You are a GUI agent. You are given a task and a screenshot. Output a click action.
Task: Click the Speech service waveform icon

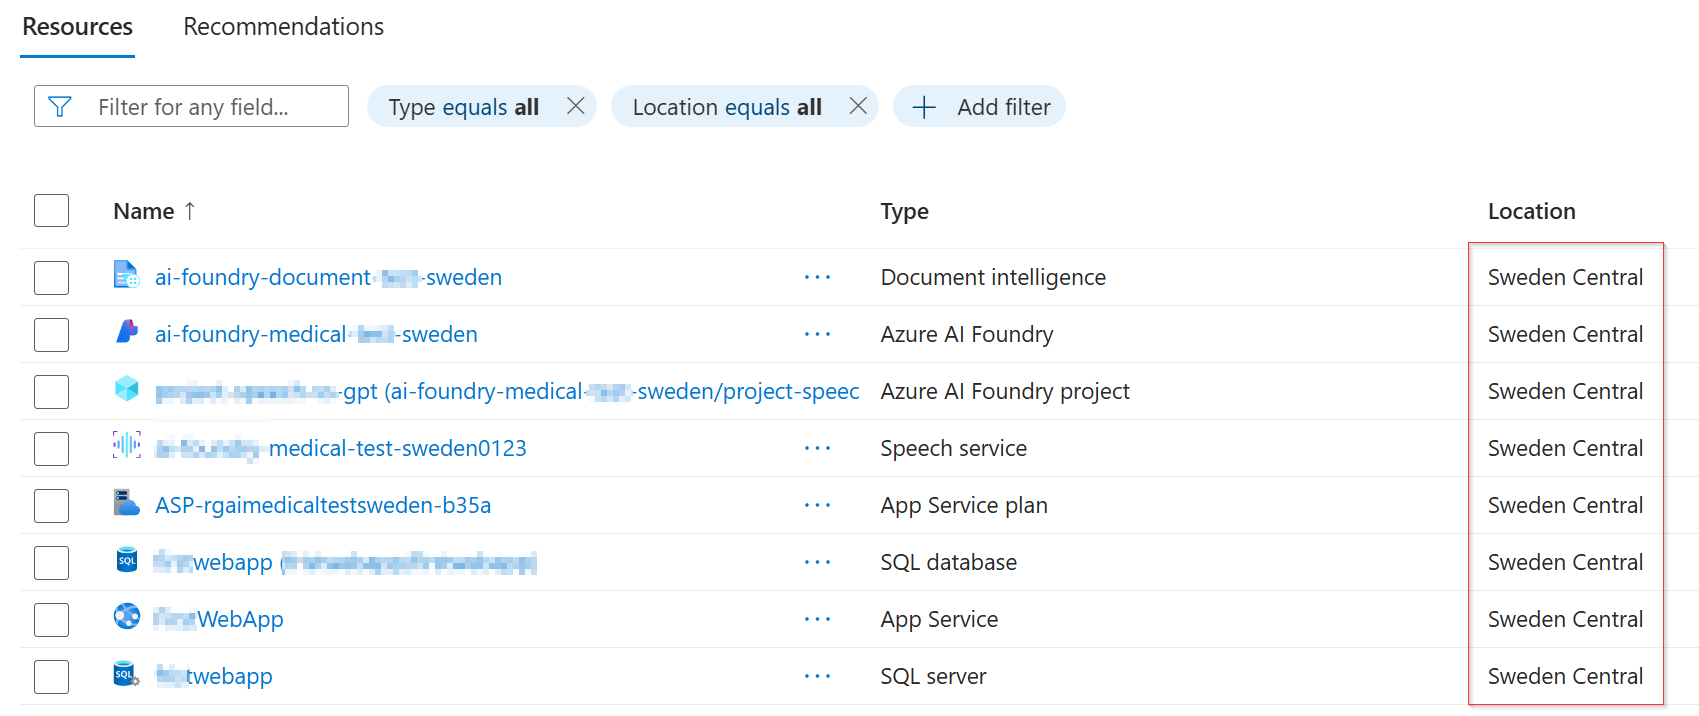tap(126, 445)
